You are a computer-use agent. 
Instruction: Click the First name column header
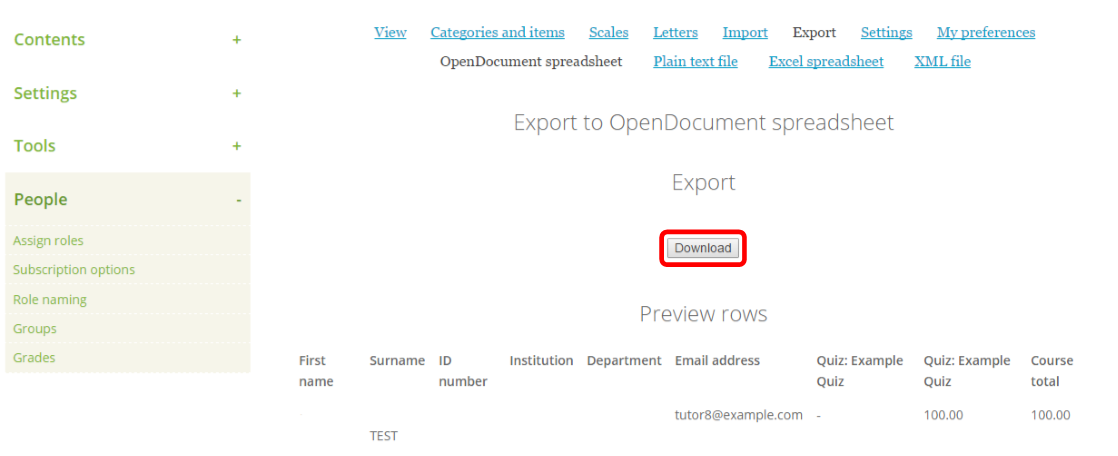pyautogui.click(x=316, y=371)
